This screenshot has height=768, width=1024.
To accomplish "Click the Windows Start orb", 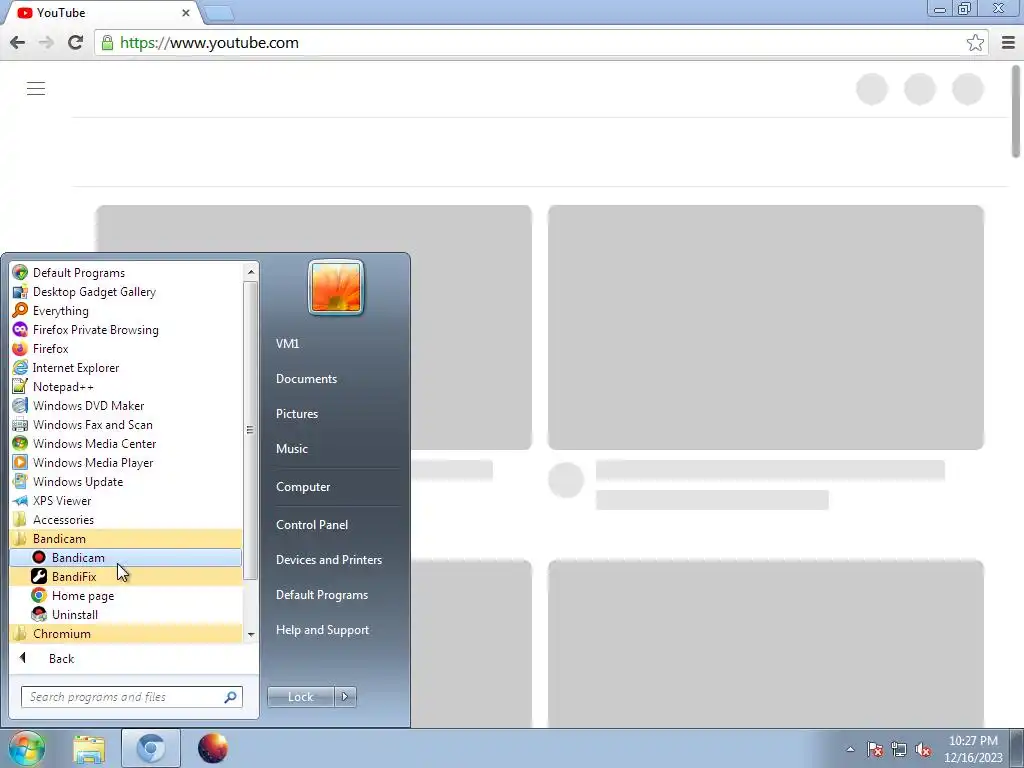I will tap(27, 748).
